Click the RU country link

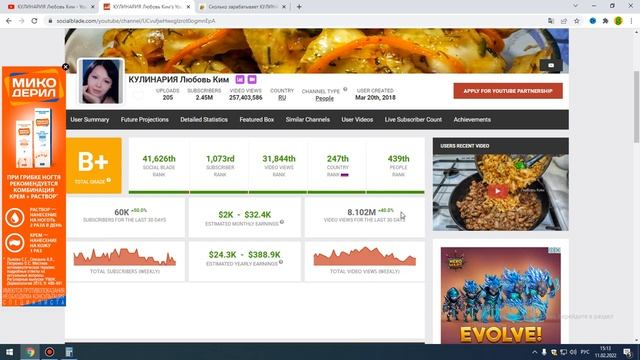pos(282,98)
